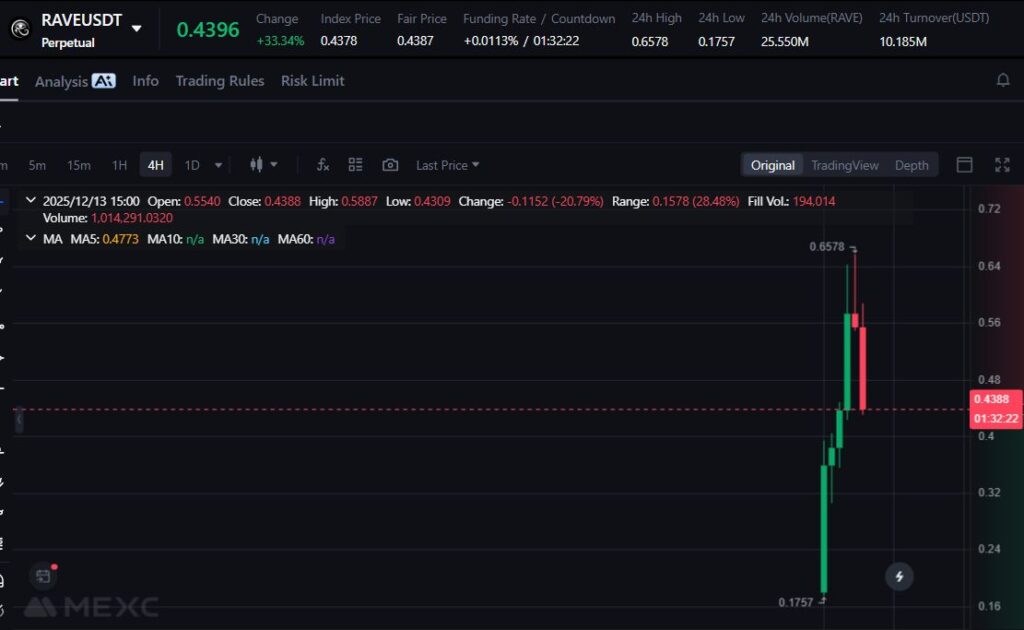Viewport: 1024px width, 630px height.
Task: Select the 1H timeframe
Action: click(119, 165)
